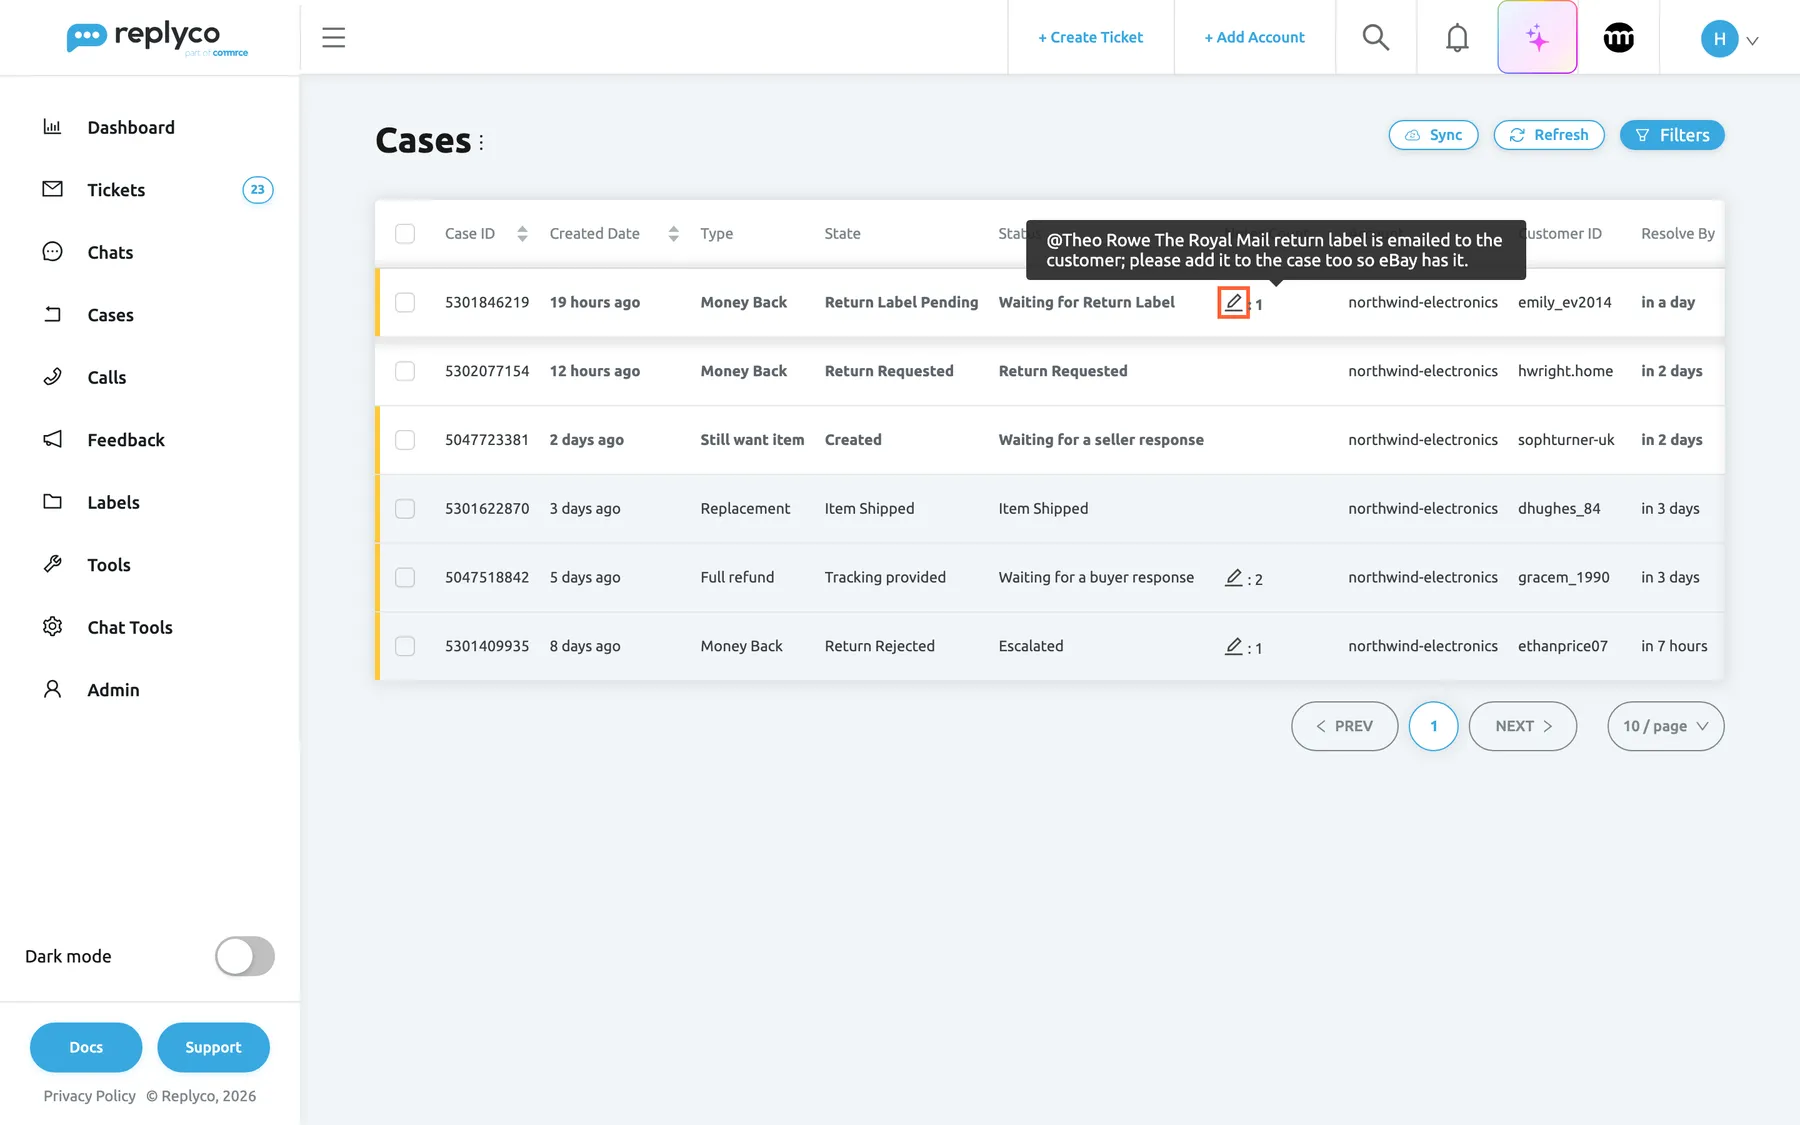
Task: Select checkbox for case 5301846219
Action: pyautogui.click(x=405, y=302)
